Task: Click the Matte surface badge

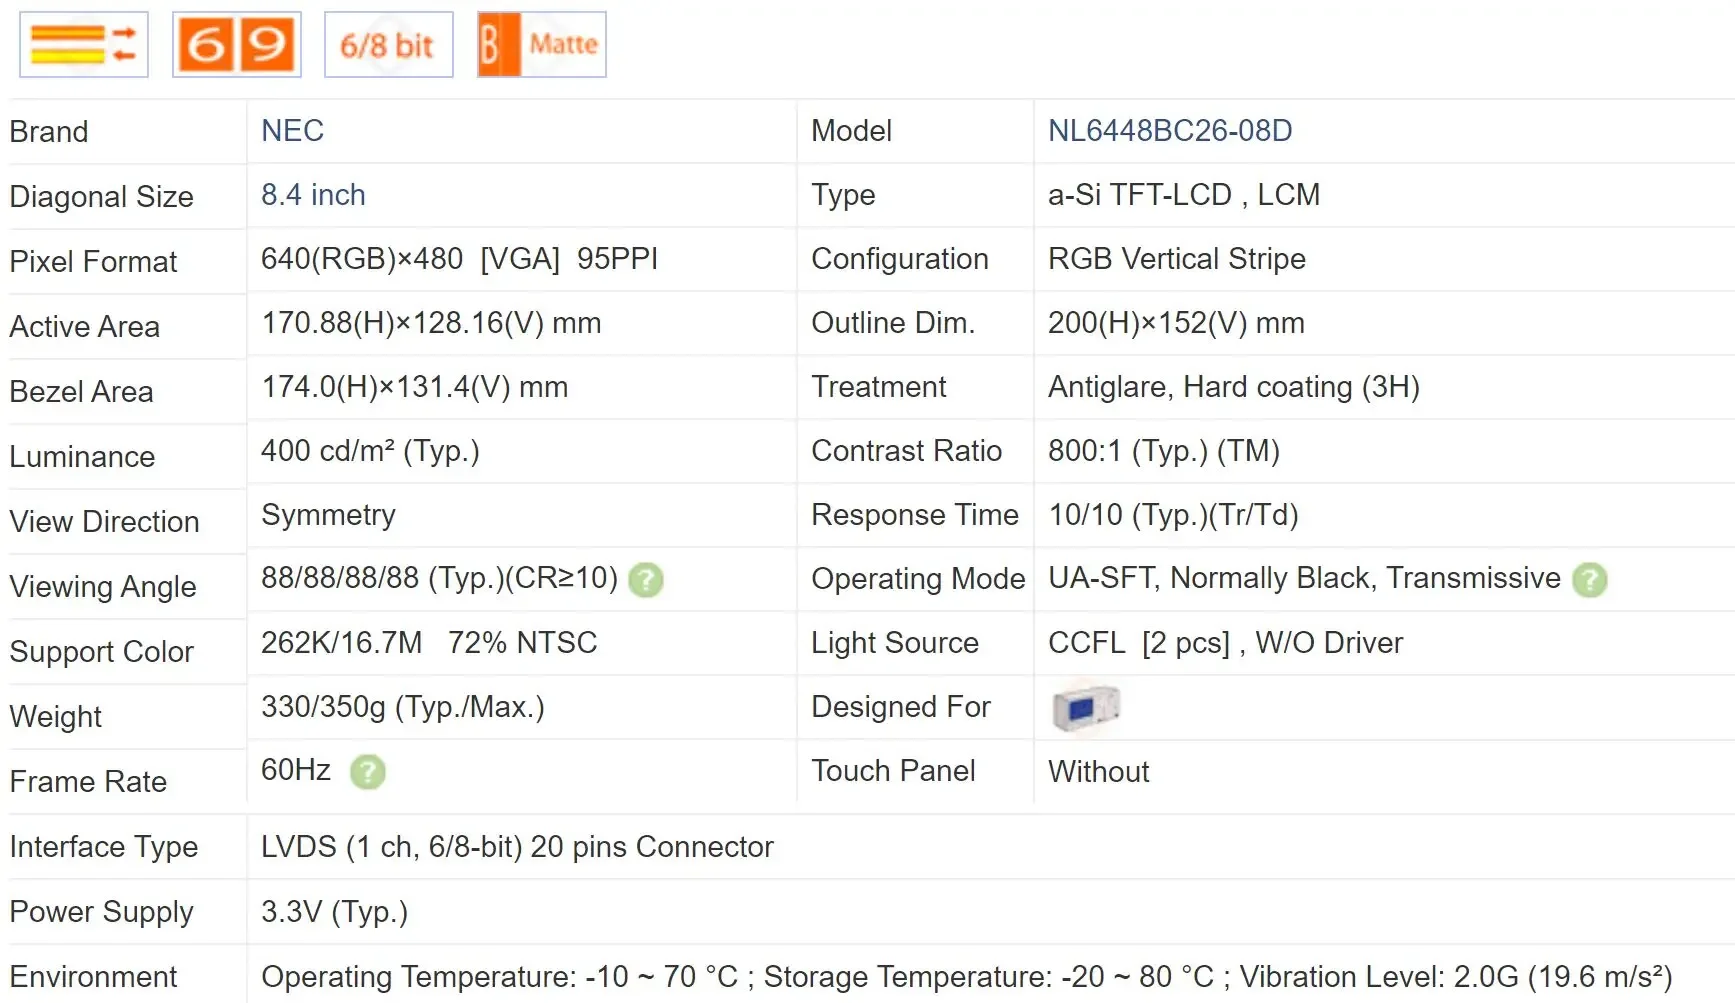Action: pyautogui.click(x=542, y=45)
